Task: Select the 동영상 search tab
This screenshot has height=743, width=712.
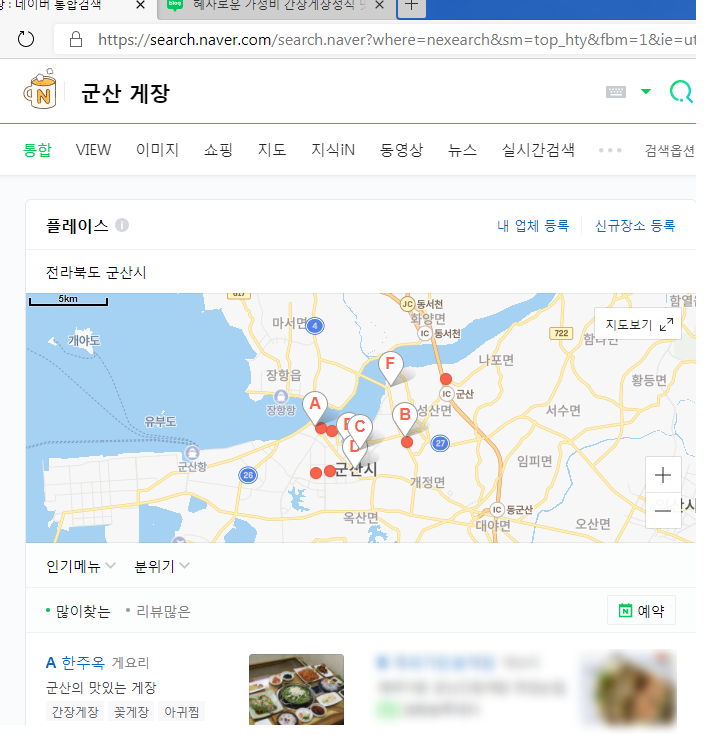Action: coord(401,150)
